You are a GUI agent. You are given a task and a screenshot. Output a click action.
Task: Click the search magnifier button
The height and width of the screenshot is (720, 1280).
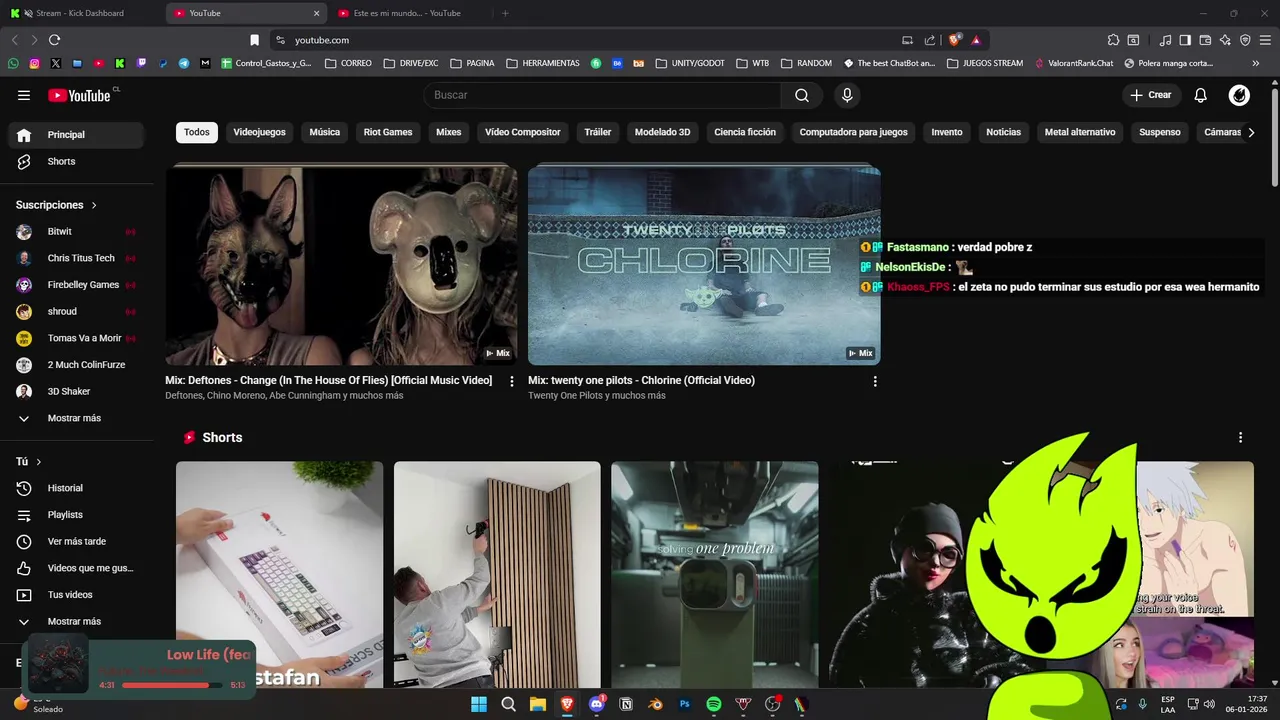(x=802, y=95)
